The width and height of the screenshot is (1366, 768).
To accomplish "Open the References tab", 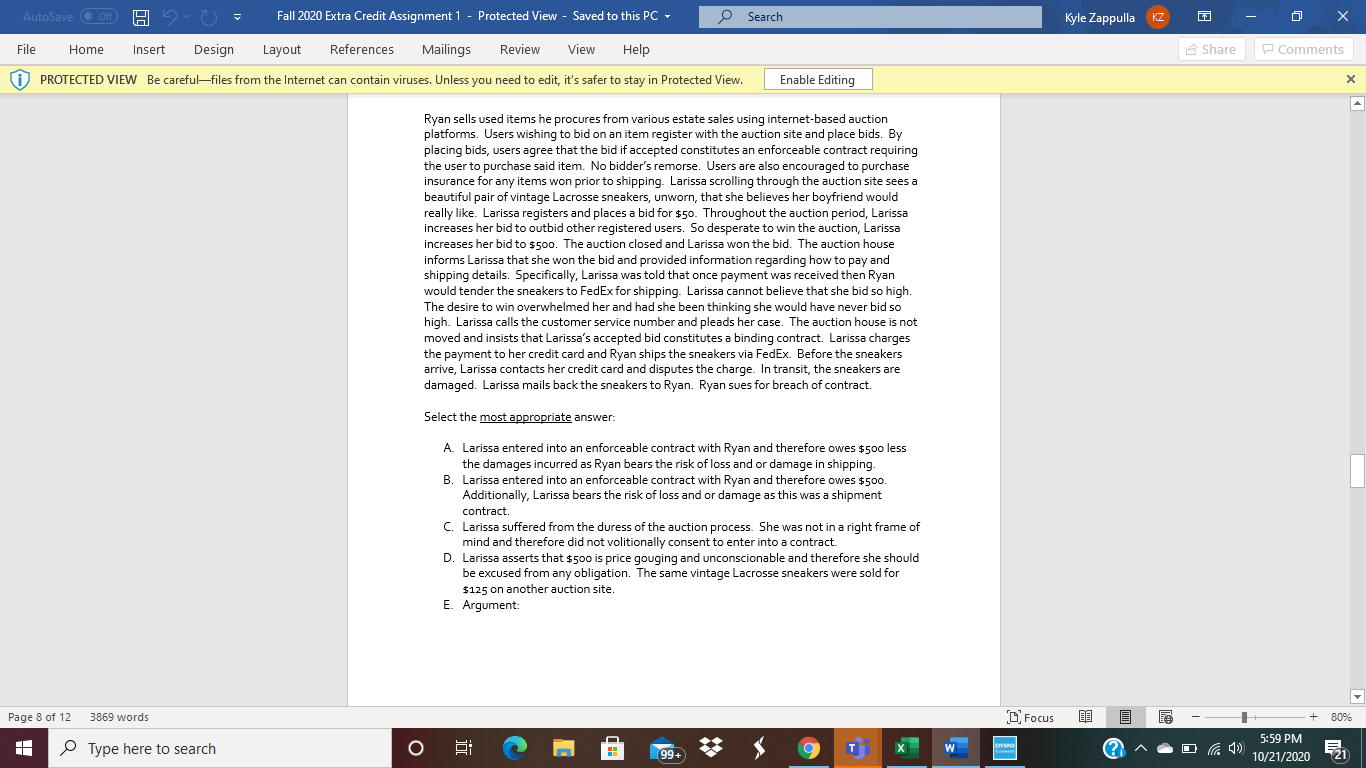I will click(x=362, y=49).
